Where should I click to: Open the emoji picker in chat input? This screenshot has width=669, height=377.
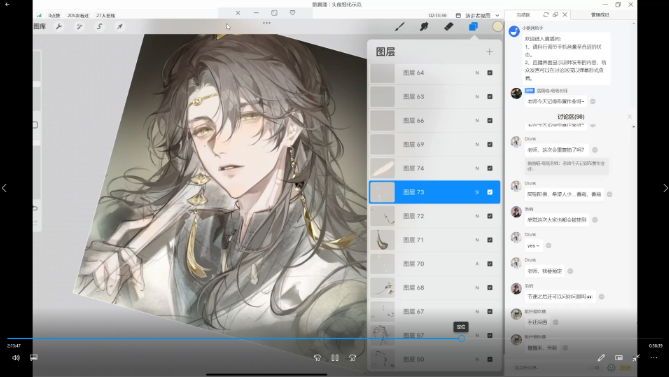point(611,368)
